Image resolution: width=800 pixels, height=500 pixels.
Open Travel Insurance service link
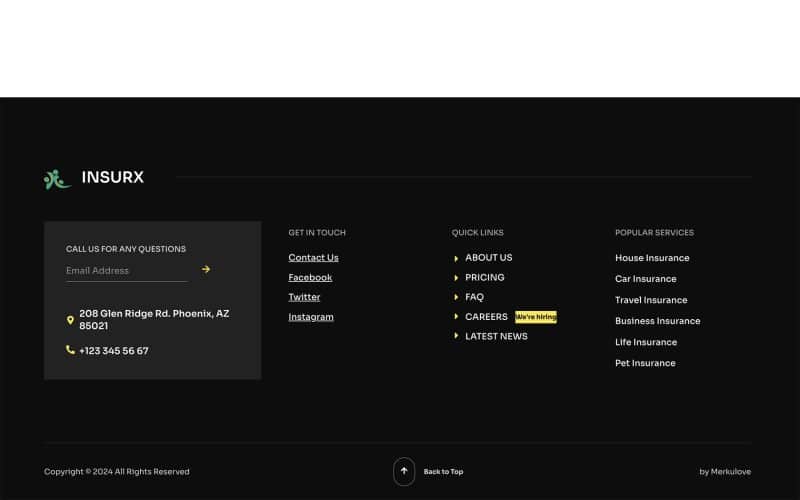click(x=651, y=300)
